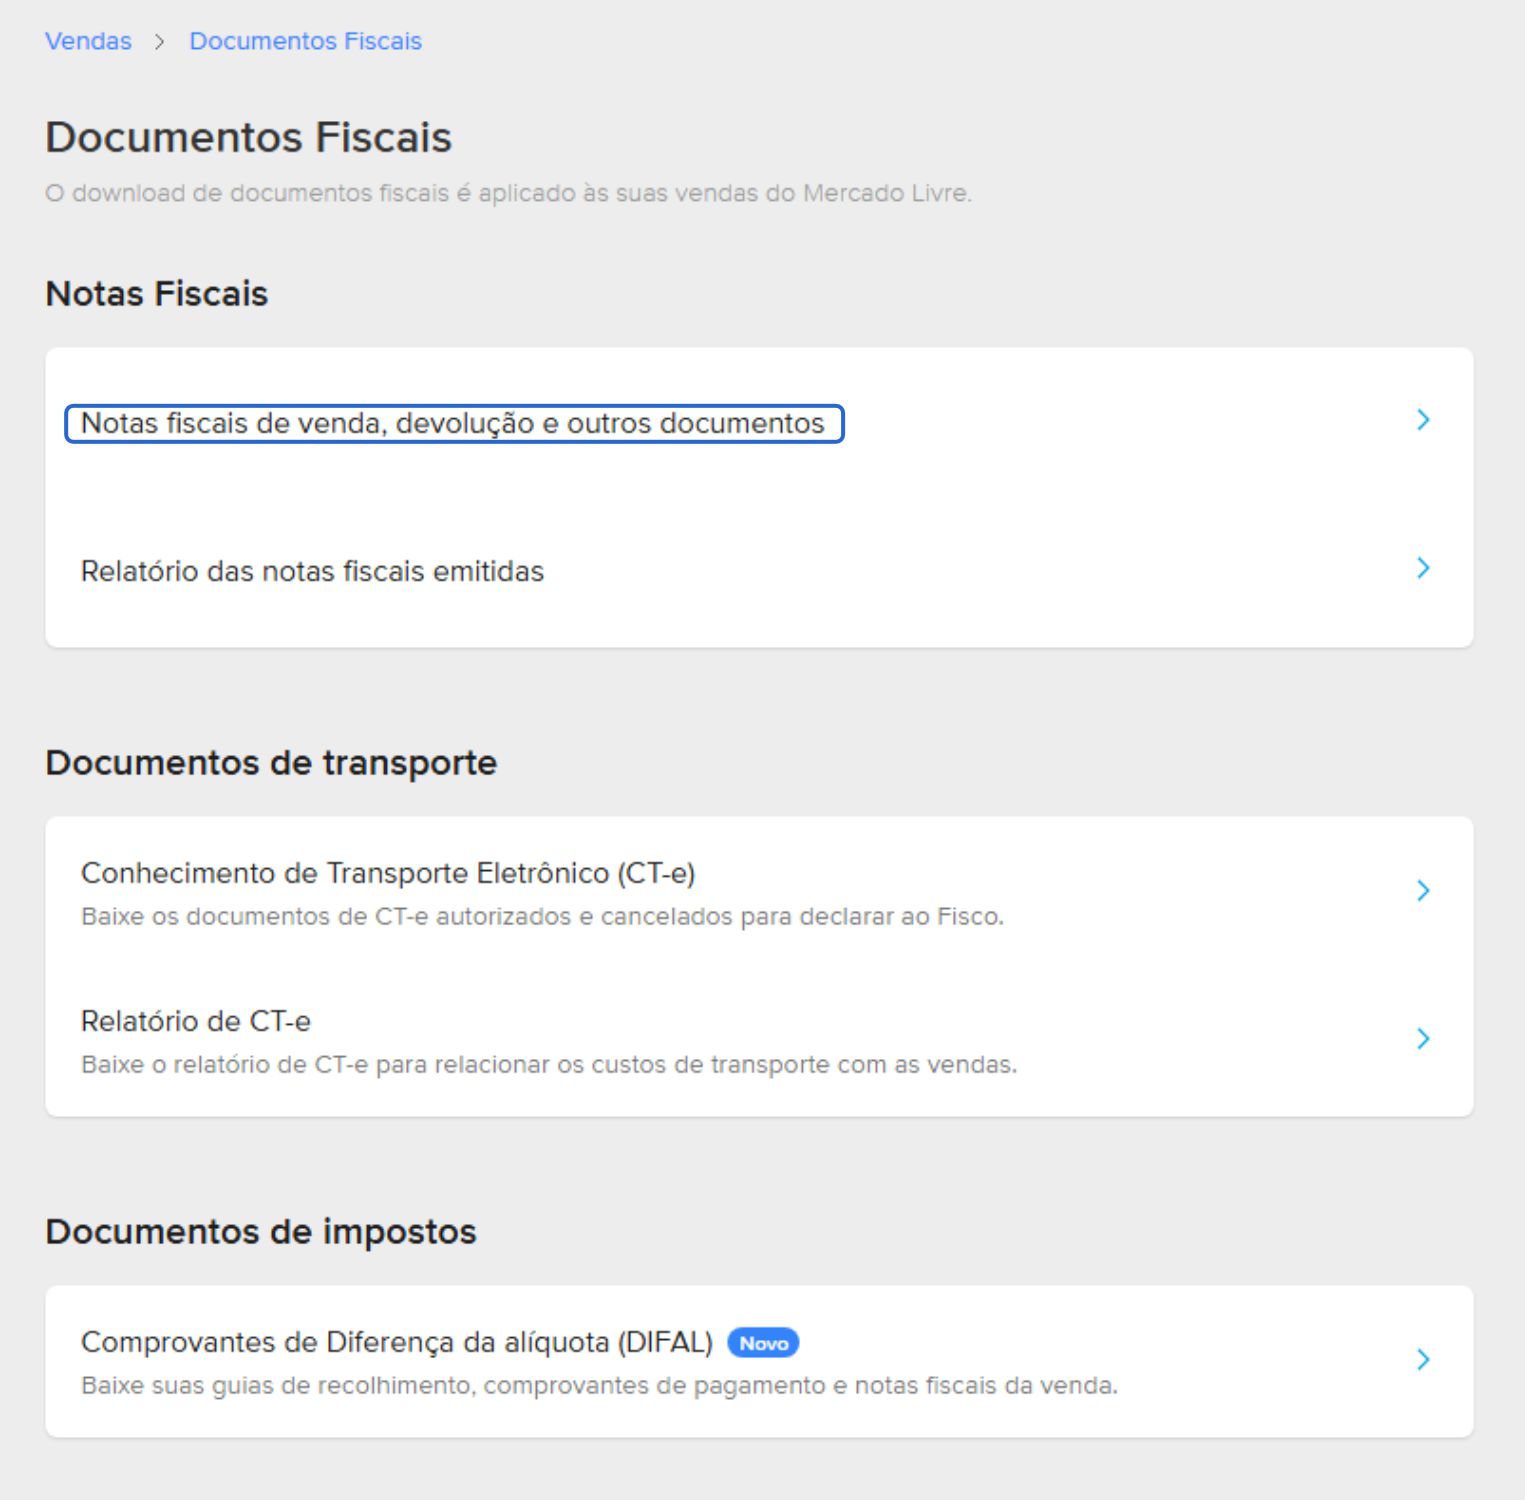This screenshot has width=1525, height=1500.
Task: Select "Documentos Fiscais" breadcrumb entry
Action: pyautogui.click(x=304, y=41)
